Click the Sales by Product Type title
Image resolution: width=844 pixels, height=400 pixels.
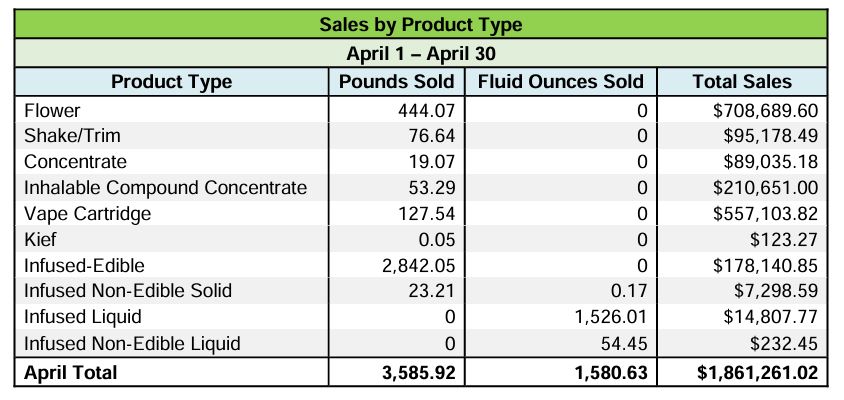click(421, 24)
